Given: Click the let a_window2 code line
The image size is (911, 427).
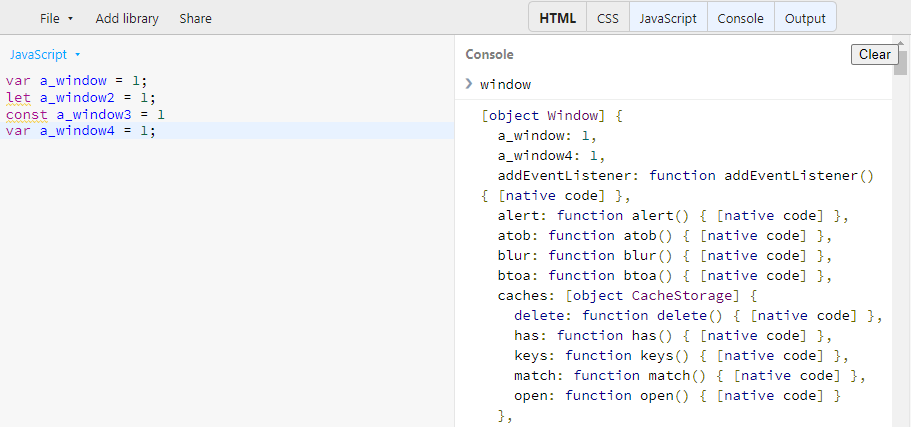Looking at the screenshot, I should (x=227, y=98).
